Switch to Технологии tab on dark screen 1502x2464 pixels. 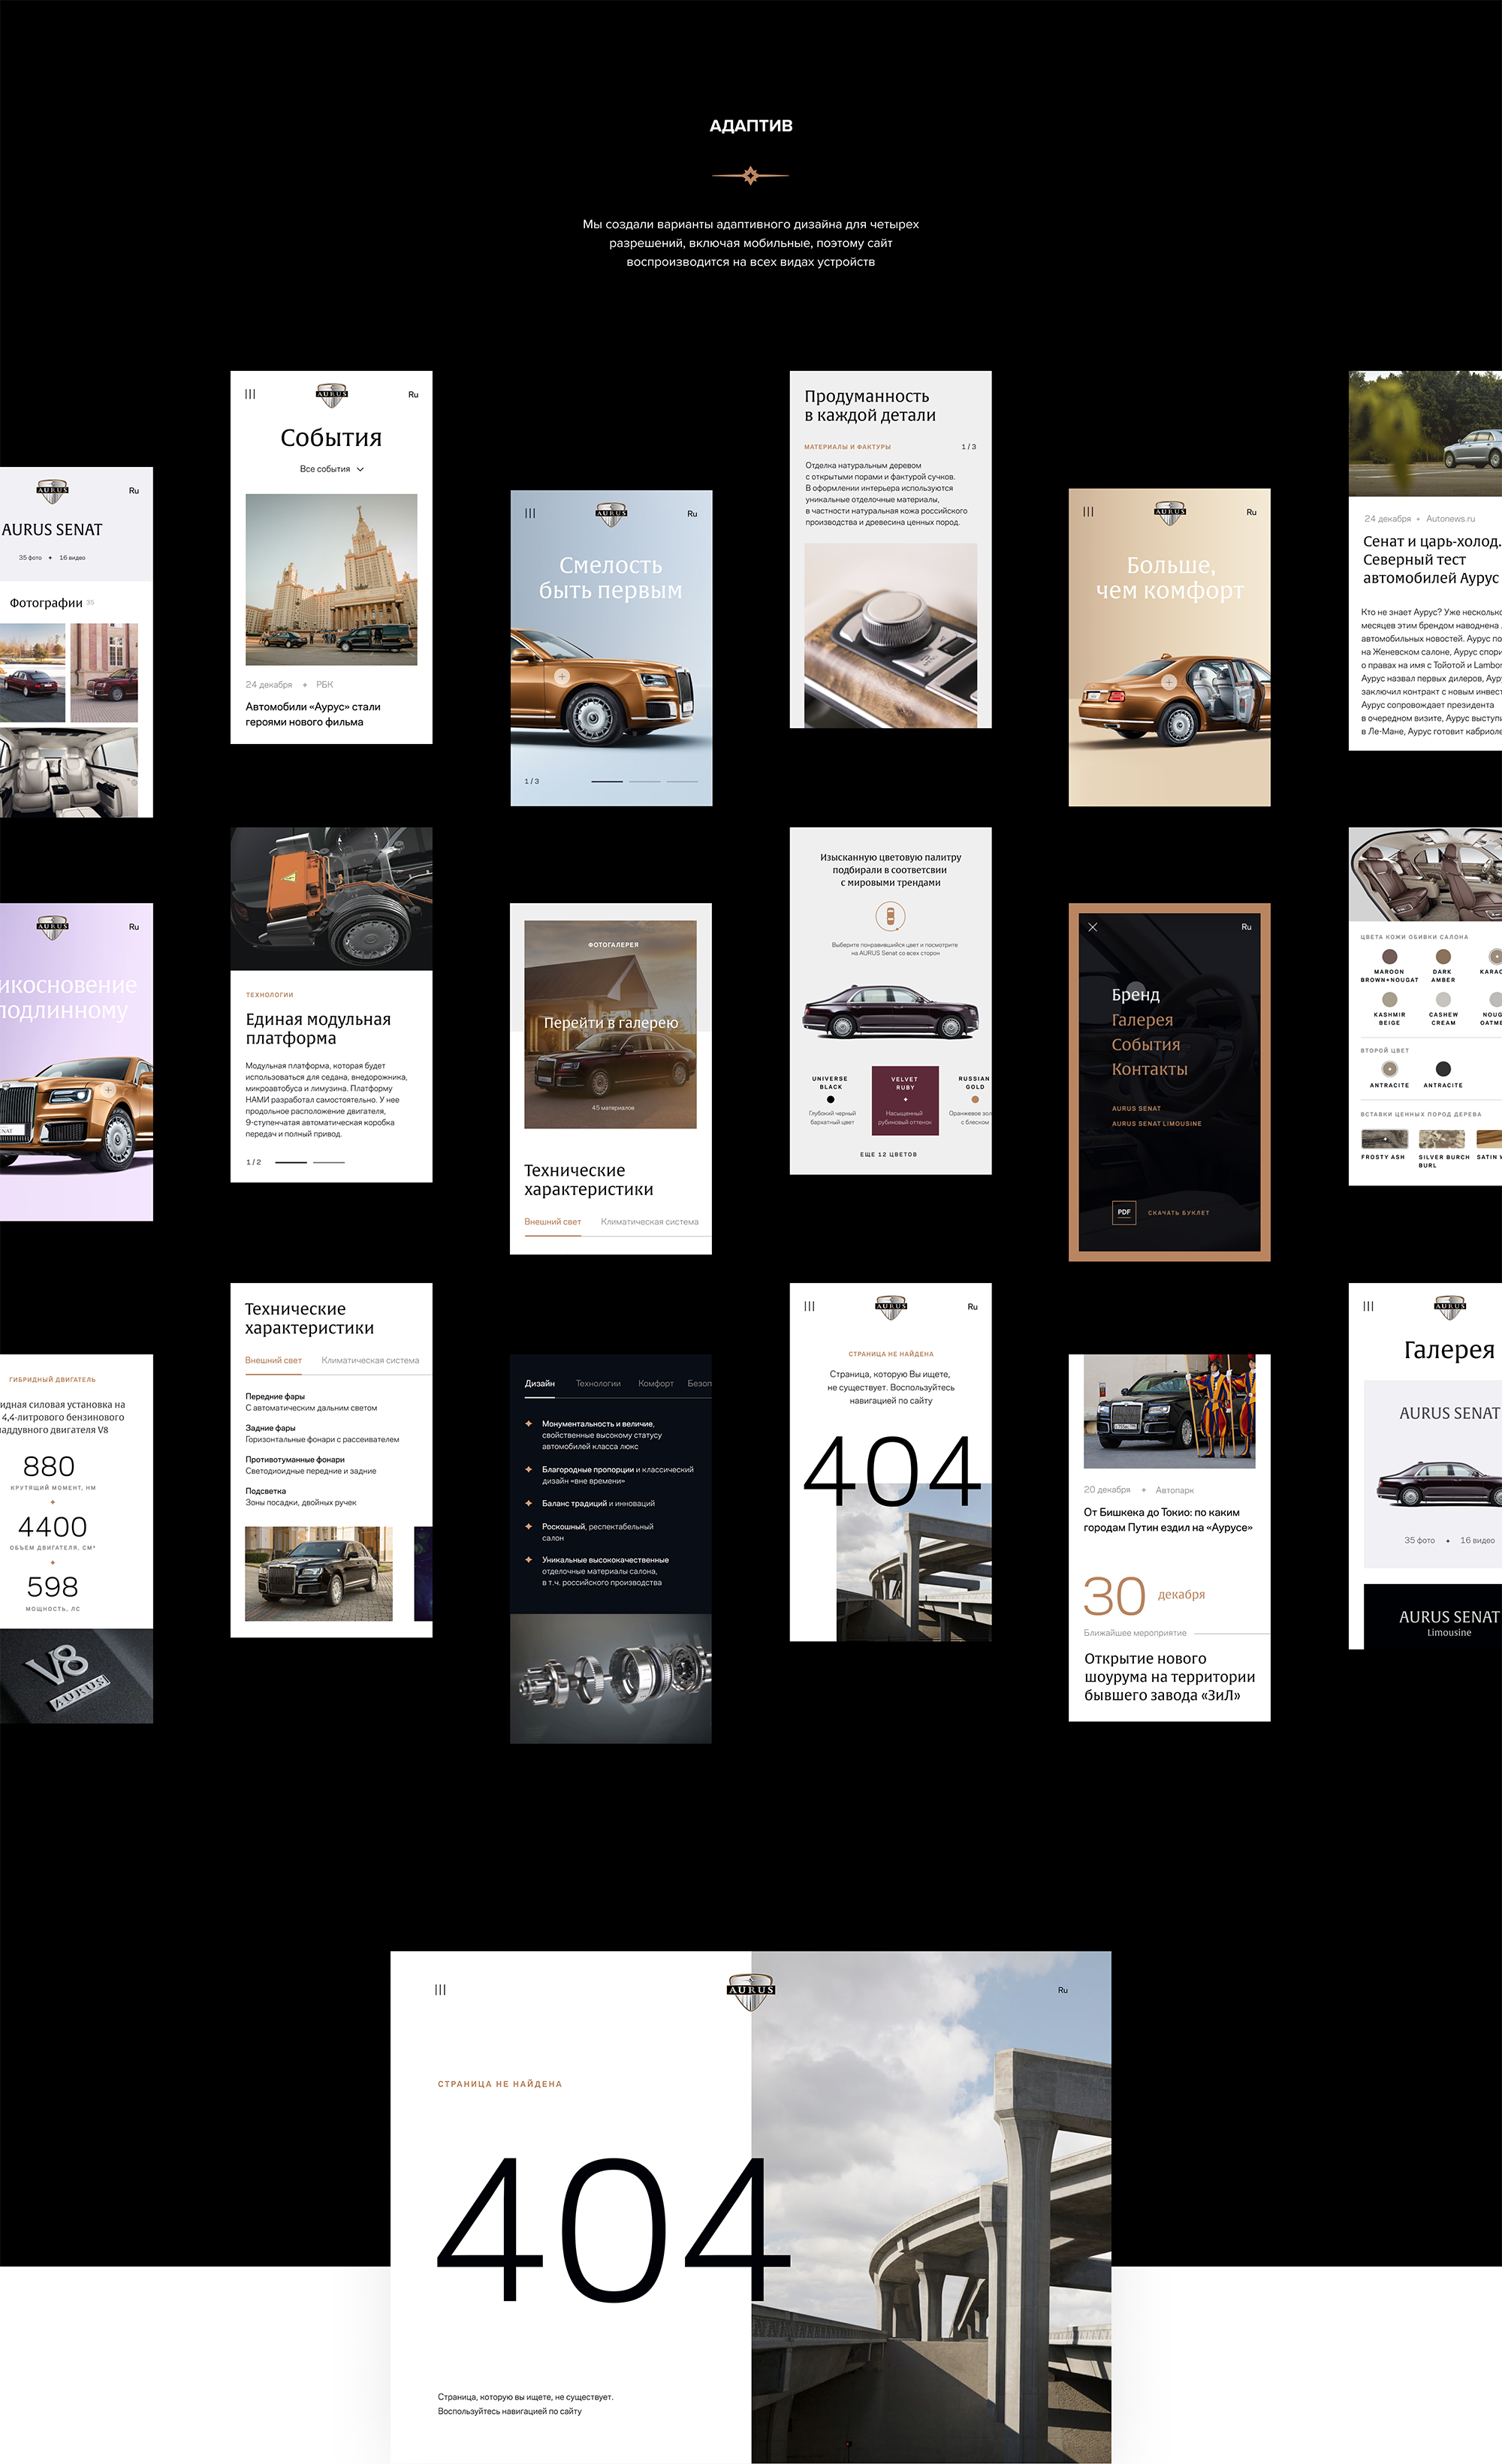tap(598, 1383)
